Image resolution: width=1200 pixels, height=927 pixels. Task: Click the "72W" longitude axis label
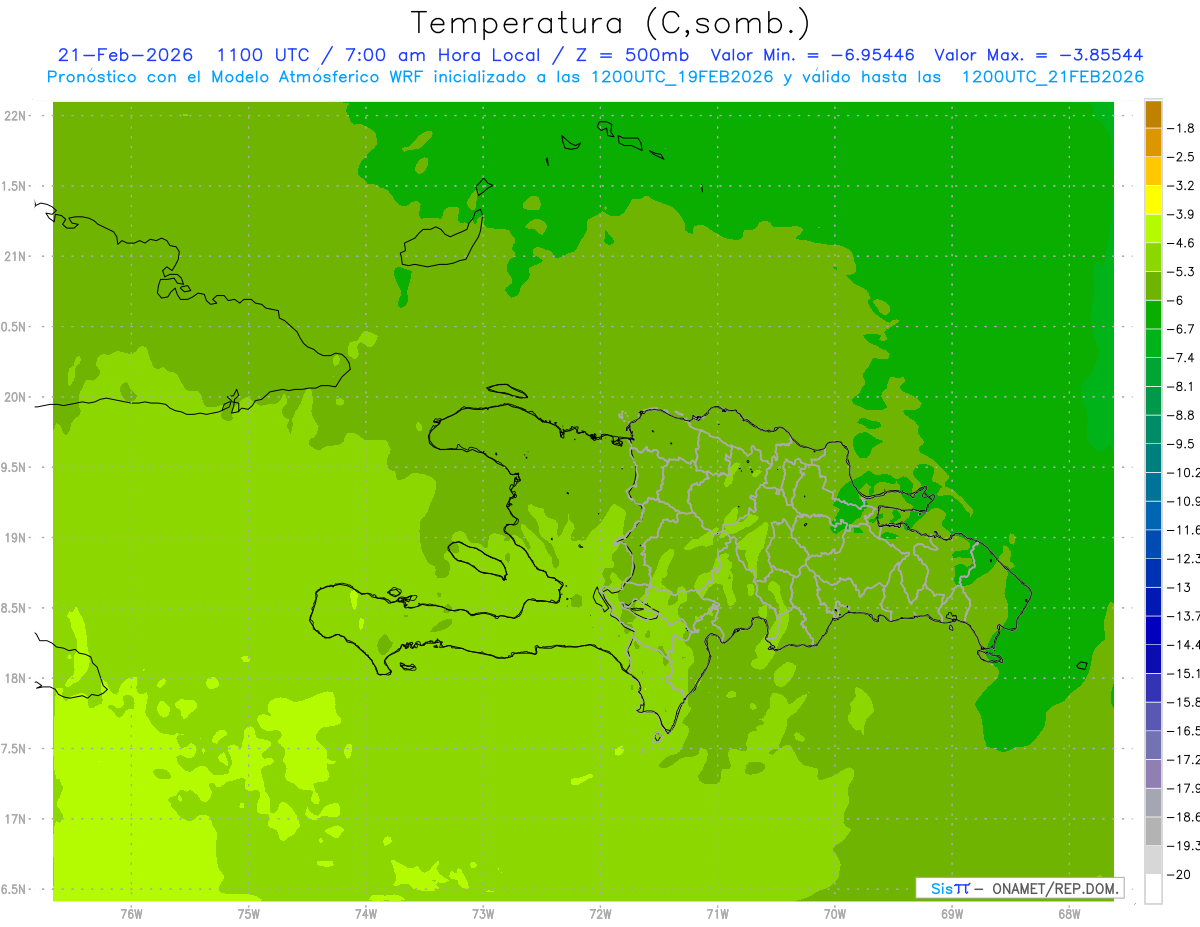tap(600, 914)
